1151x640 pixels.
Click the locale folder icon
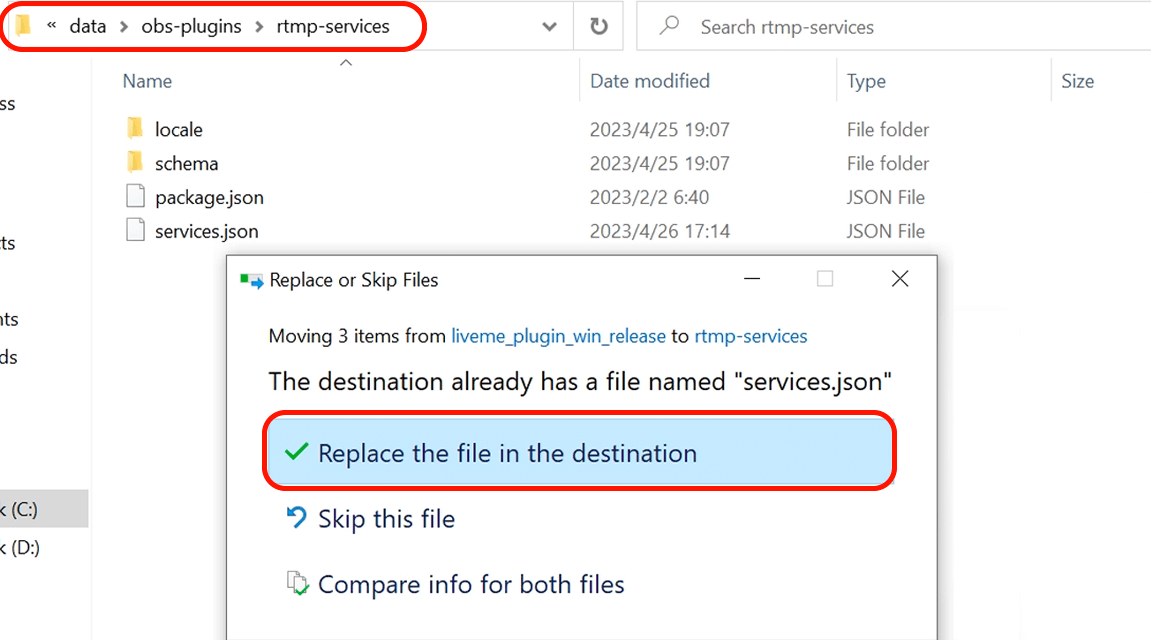(x=136, y=129)
